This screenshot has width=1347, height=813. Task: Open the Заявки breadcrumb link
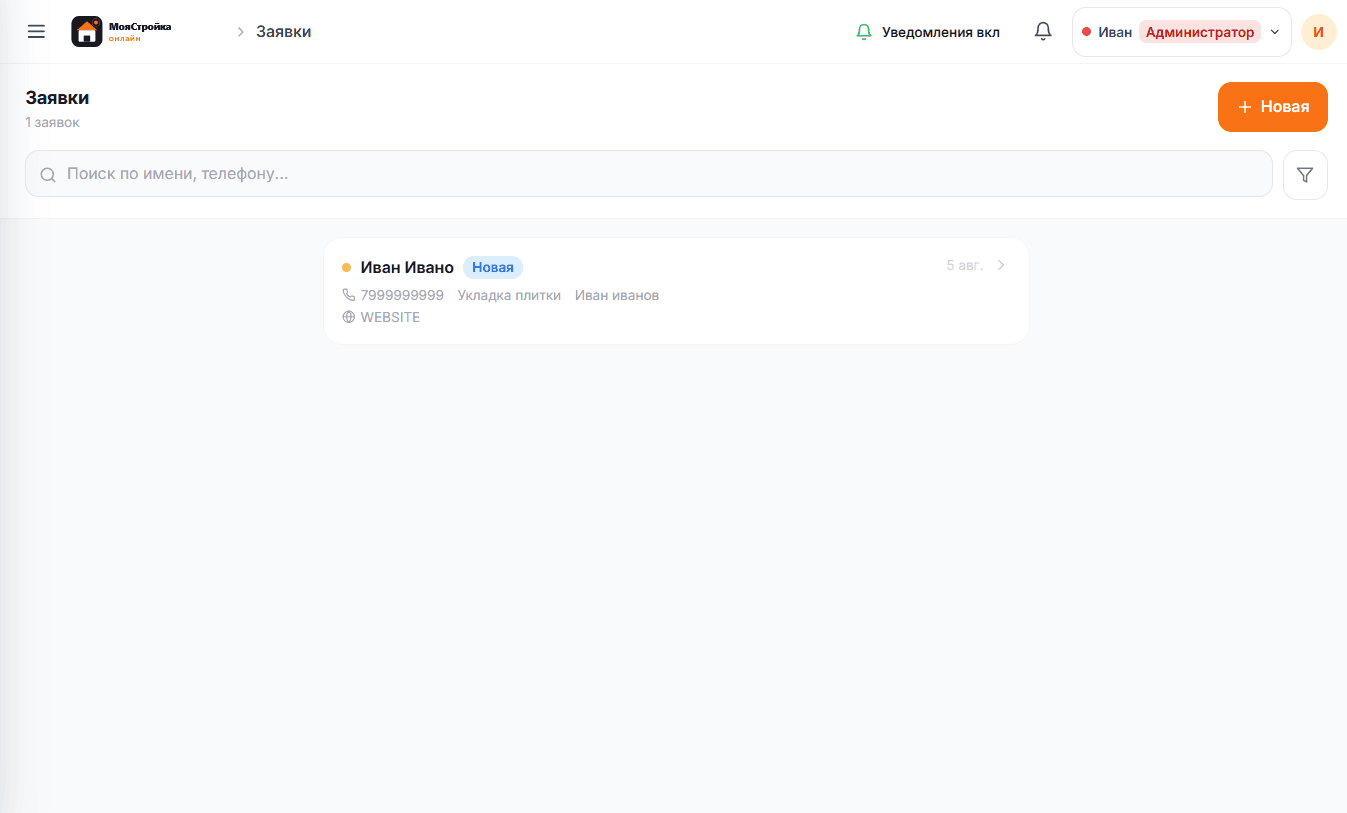[284, 32]
